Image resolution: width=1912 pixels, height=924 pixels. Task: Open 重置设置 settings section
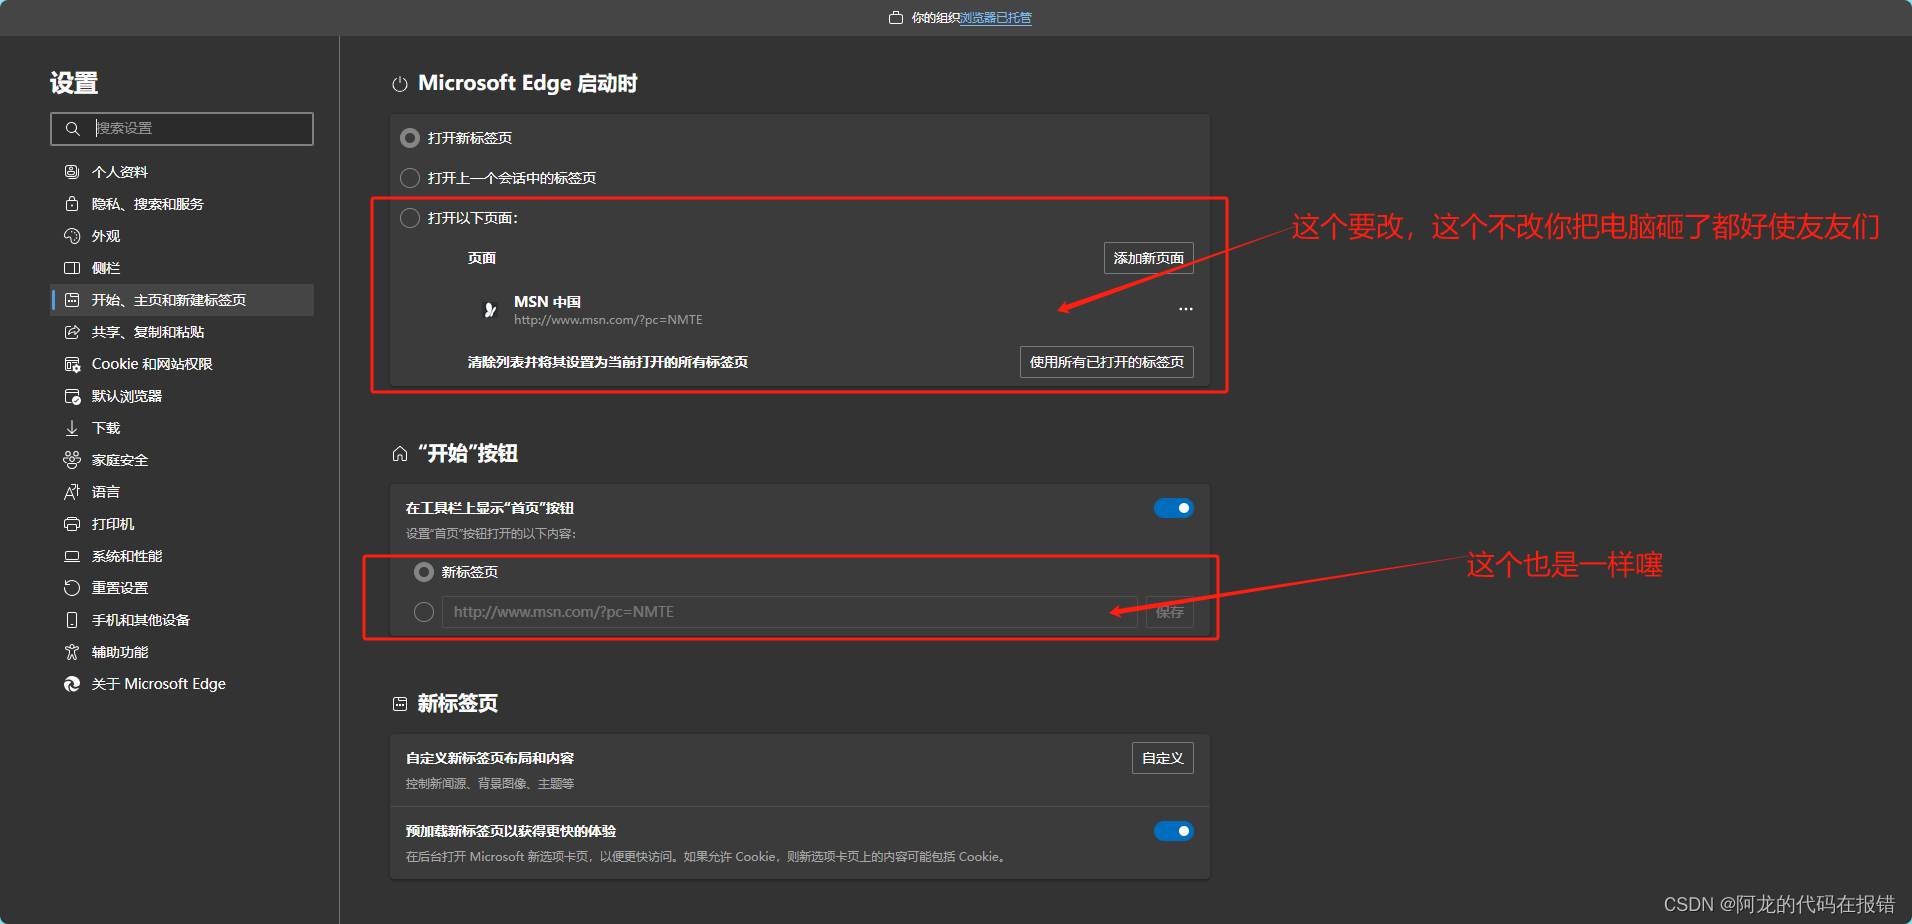tap(182, 588)
